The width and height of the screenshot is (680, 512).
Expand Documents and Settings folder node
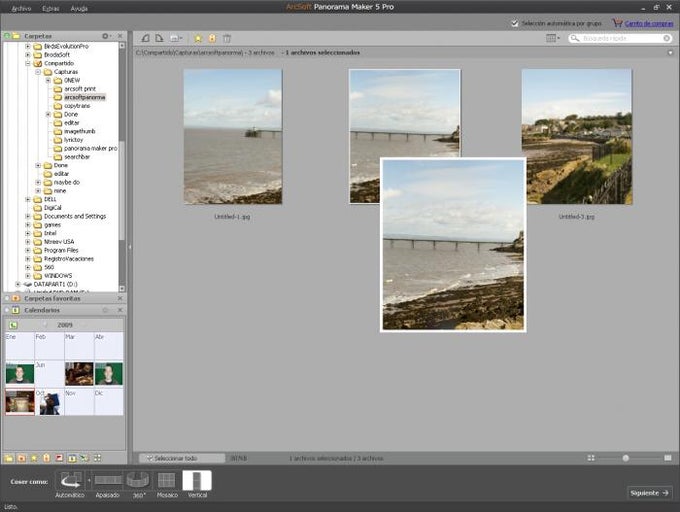tap(28, 216)
